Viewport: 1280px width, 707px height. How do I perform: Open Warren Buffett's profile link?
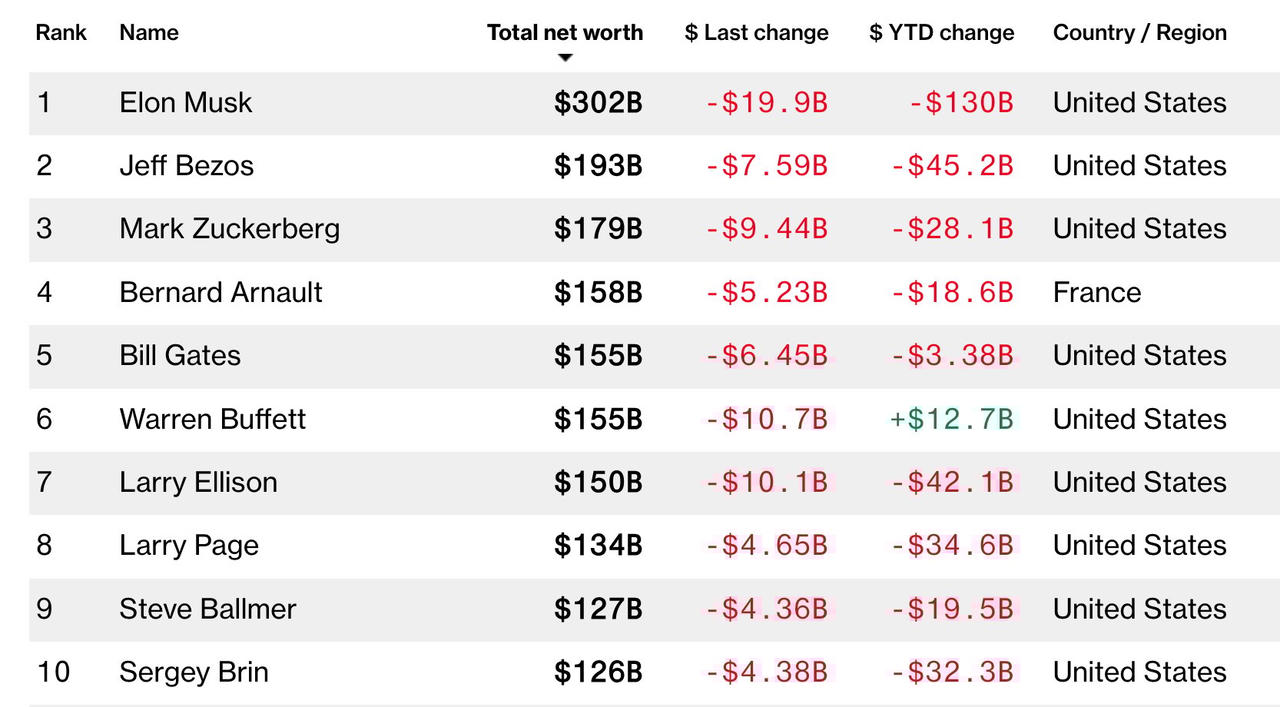[212, 419]
